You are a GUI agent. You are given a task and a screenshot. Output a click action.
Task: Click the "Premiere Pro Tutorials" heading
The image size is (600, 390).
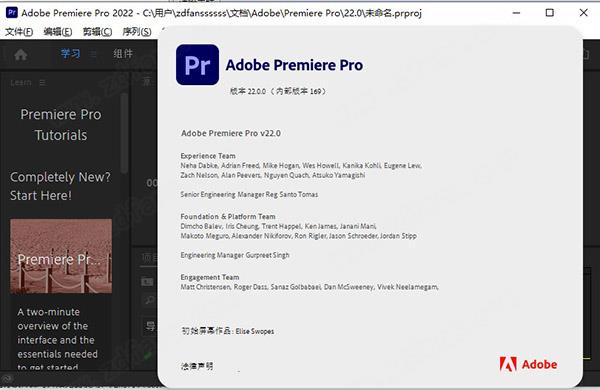point(61,124)
